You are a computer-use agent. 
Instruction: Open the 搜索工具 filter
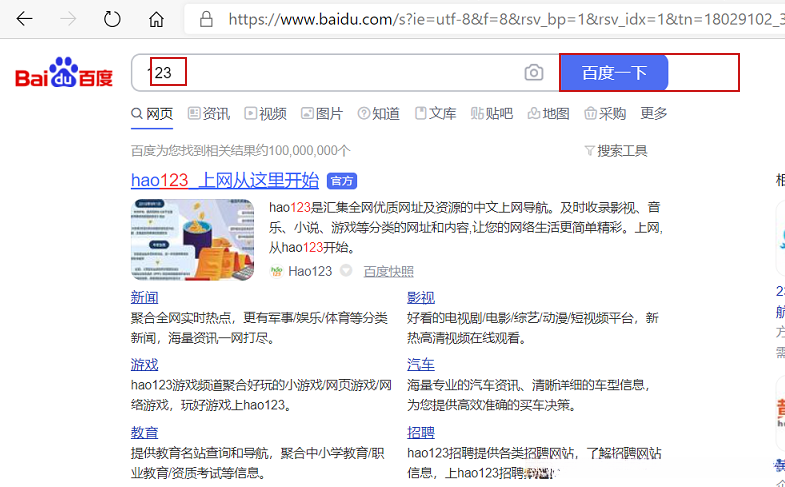point(616,151)
